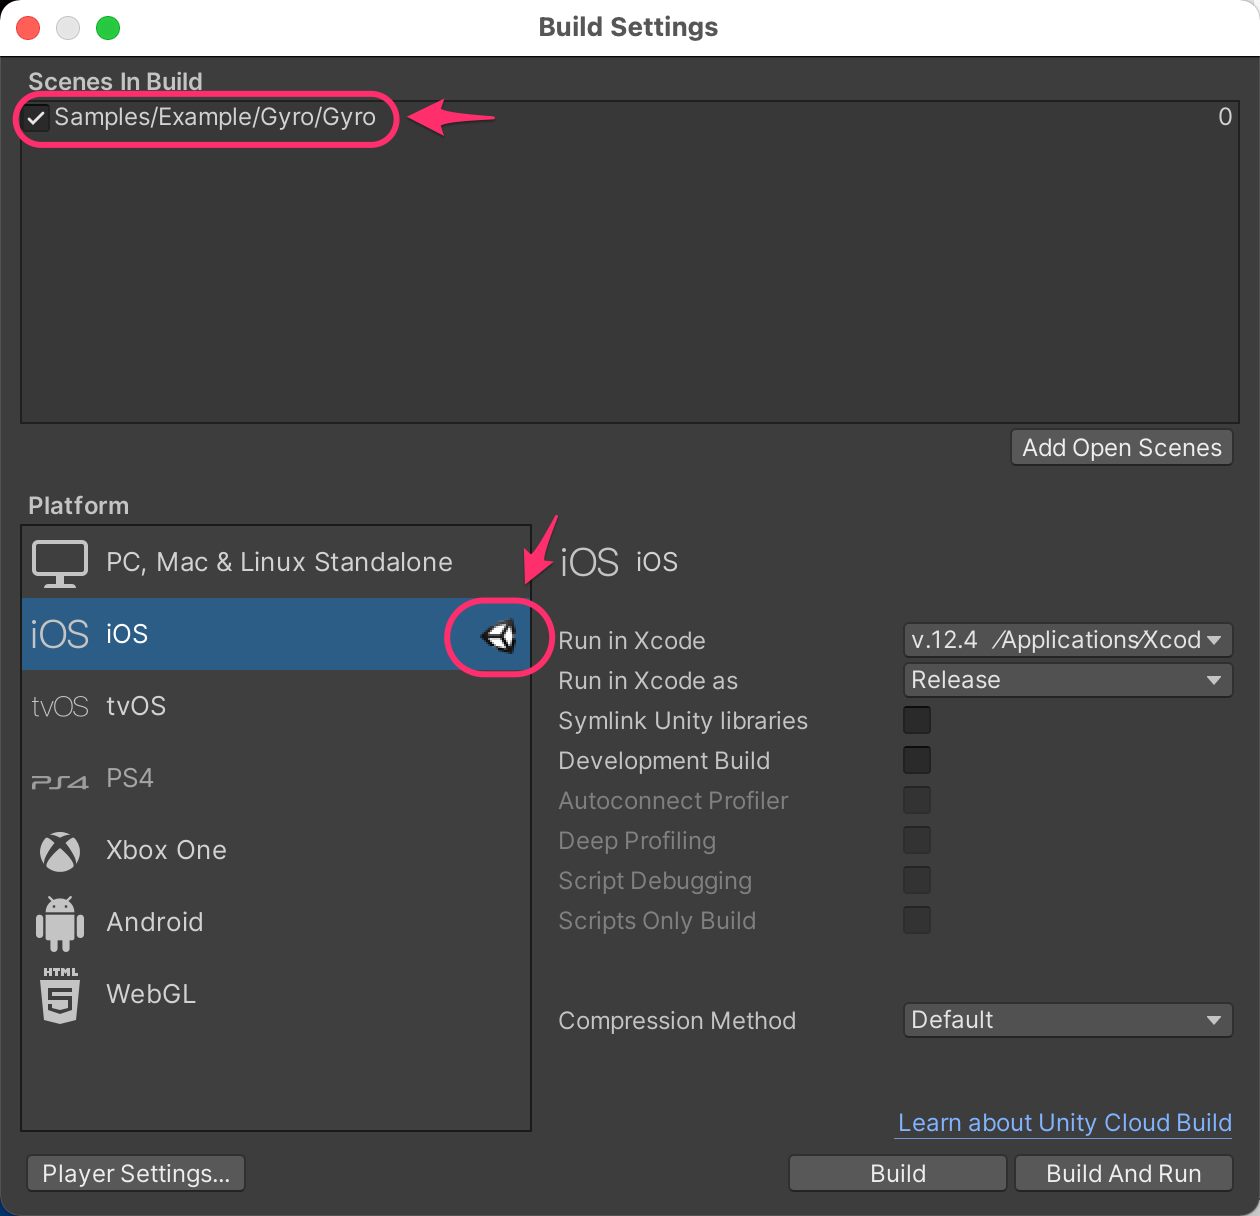The image size is (1260, 1216).
Task: Click the Xbox One platform icon
Action: point(60,851)
